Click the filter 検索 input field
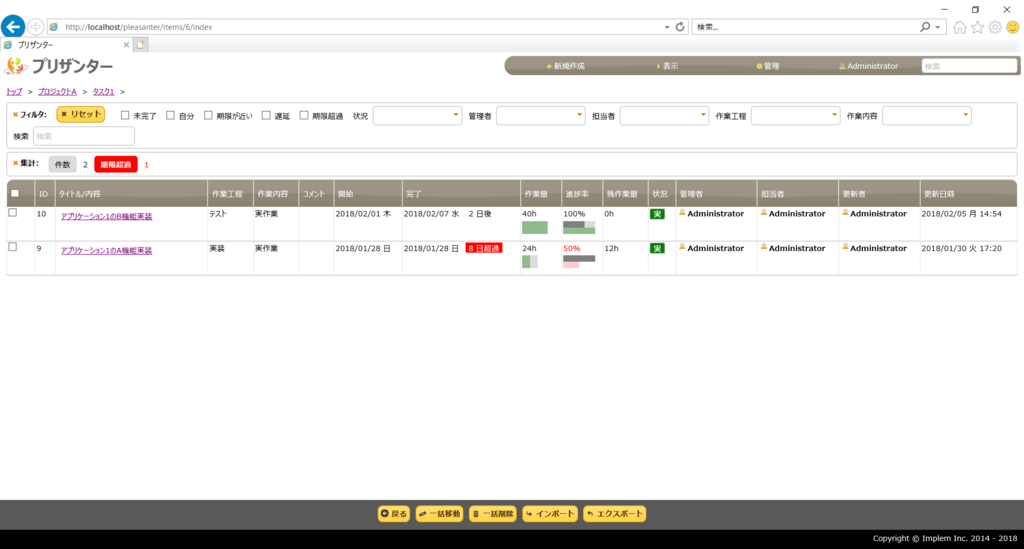Image resolution: width=1024 pixels, height=549 pixels. tap(84, 136)
